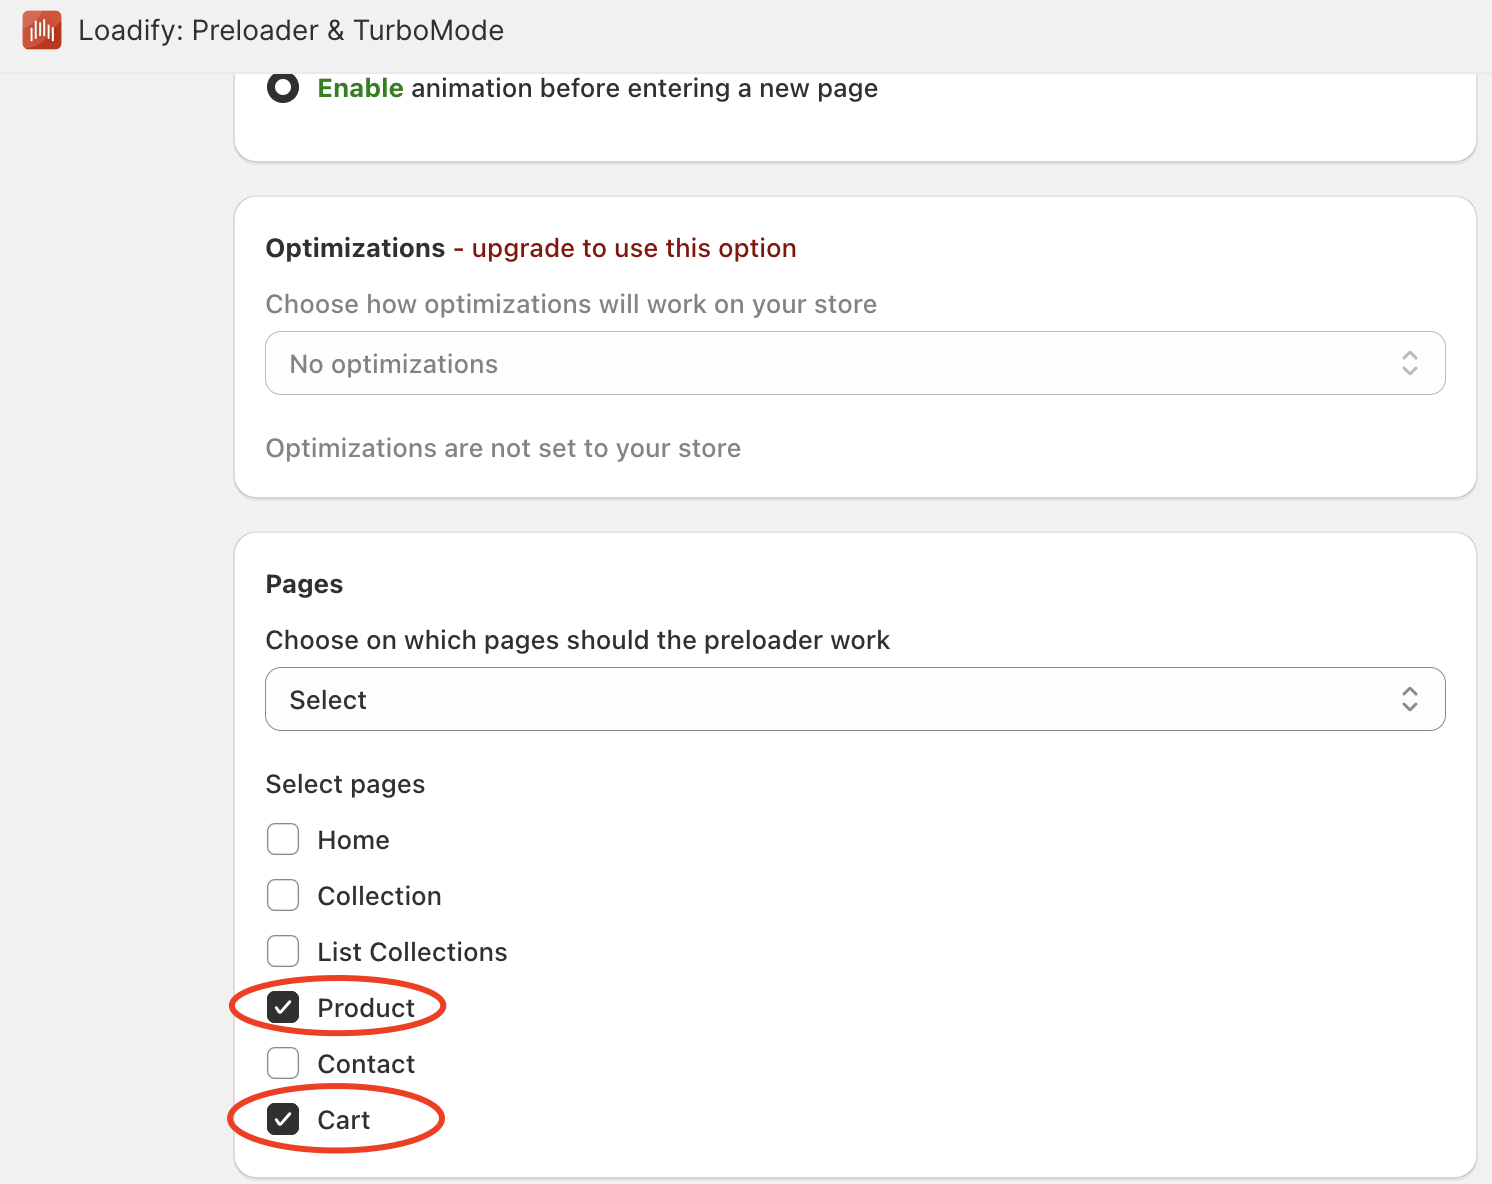
Task: Click the Optimizations section heading
Action: click(355, 248)
